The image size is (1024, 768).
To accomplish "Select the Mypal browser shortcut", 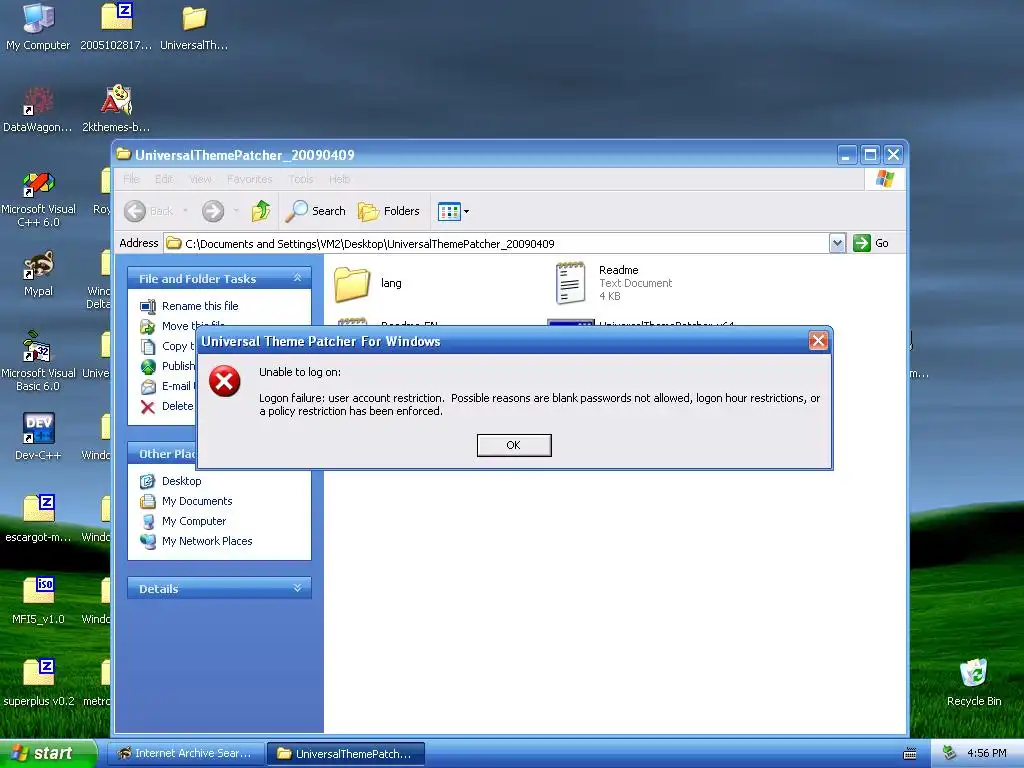I will click(x=38, y=274).
